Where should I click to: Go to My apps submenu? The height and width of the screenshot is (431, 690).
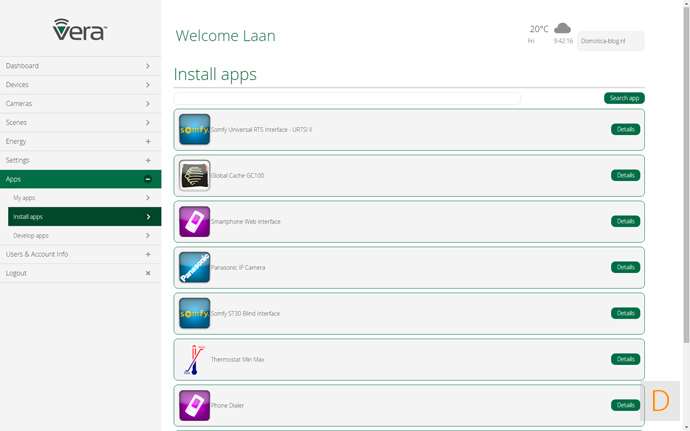[80, 198]
